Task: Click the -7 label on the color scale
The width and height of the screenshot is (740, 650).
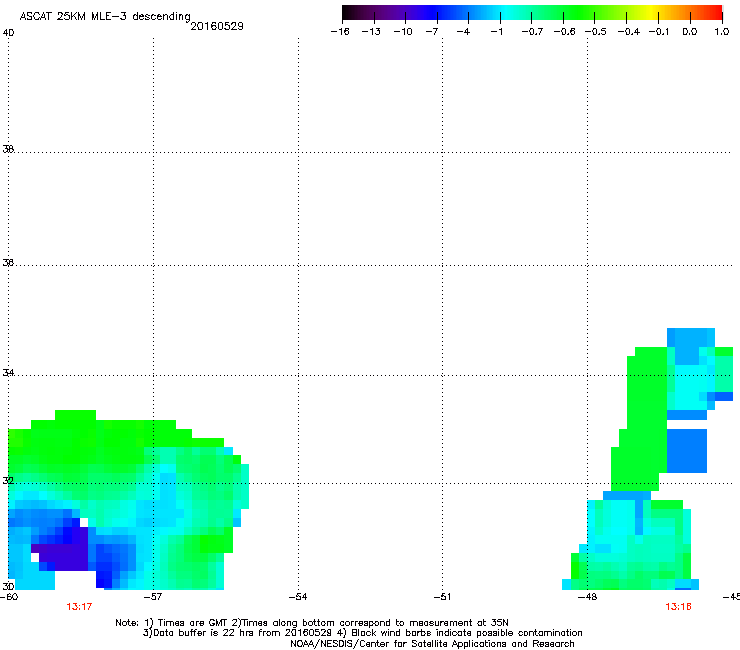Action: pyautogui.click(x=432, y=32)
